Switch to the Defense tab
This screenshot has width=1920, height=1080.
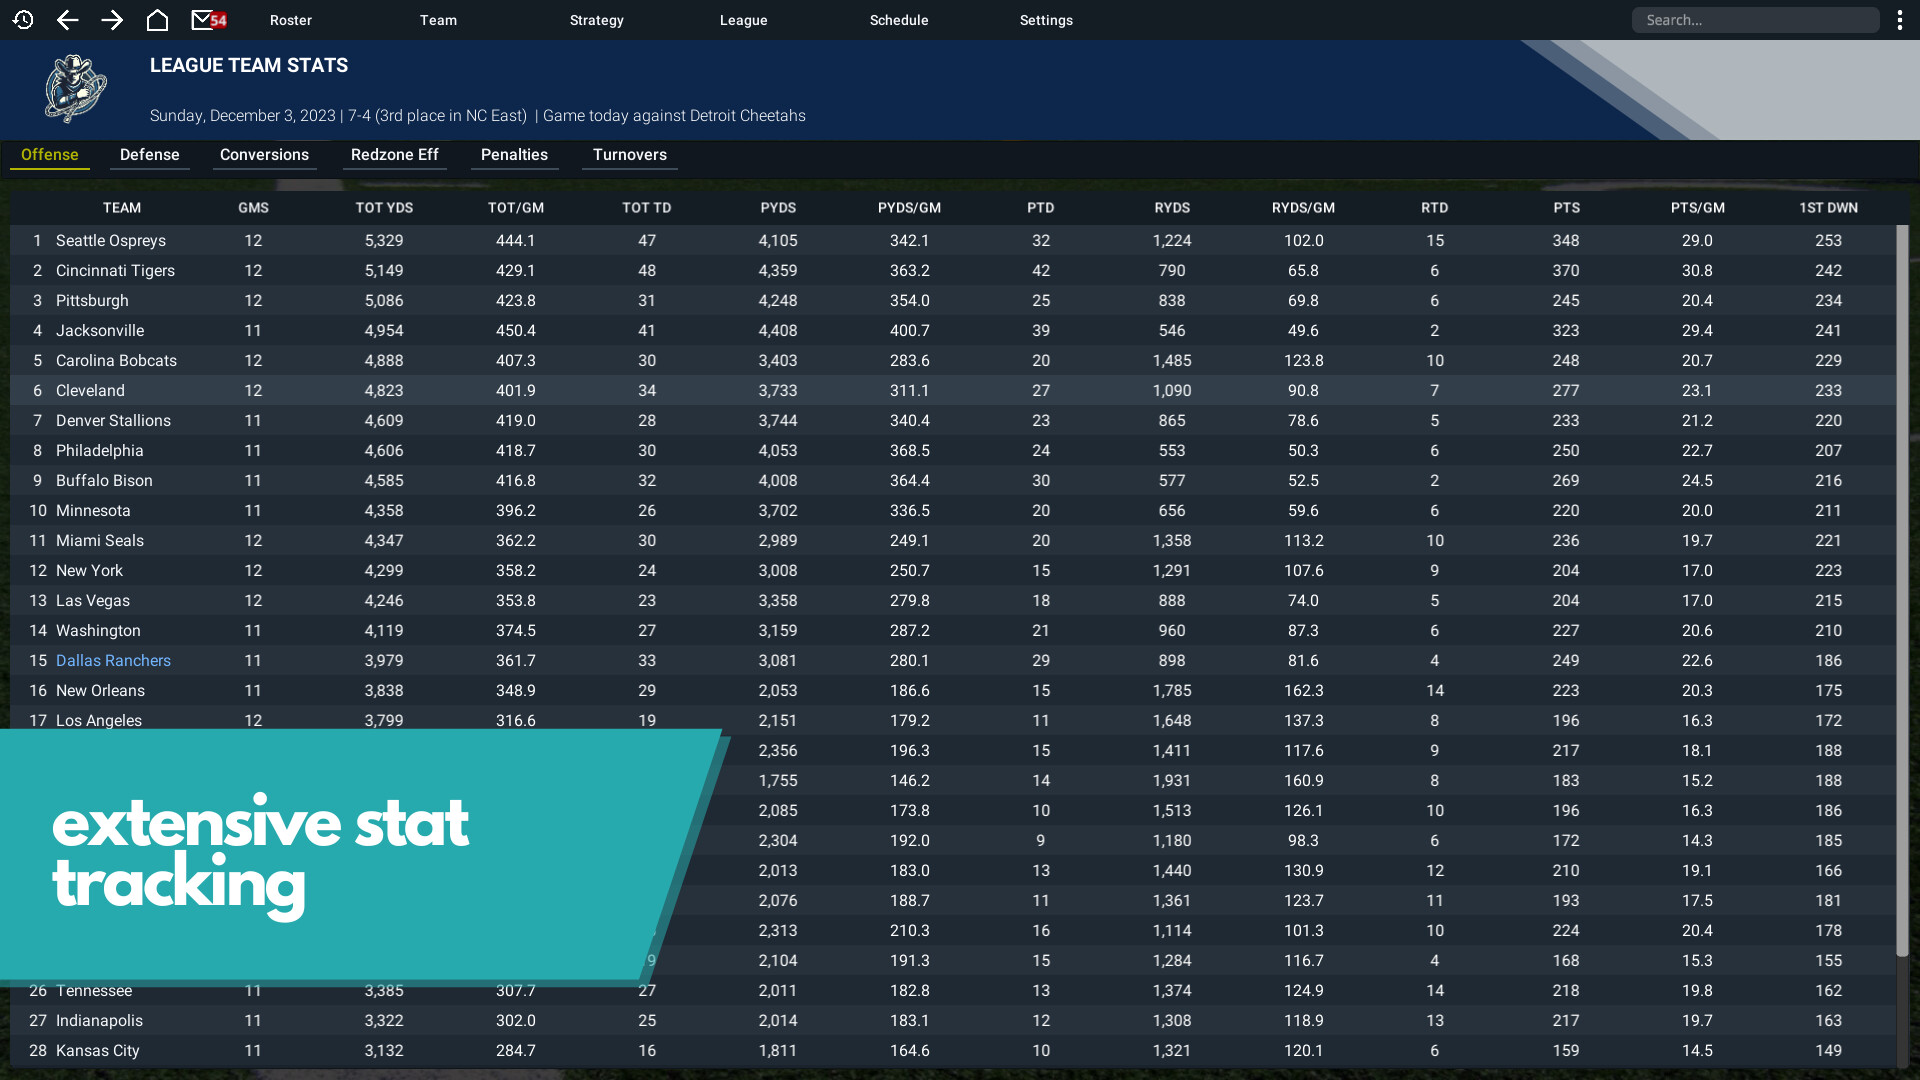coord(150,155)
